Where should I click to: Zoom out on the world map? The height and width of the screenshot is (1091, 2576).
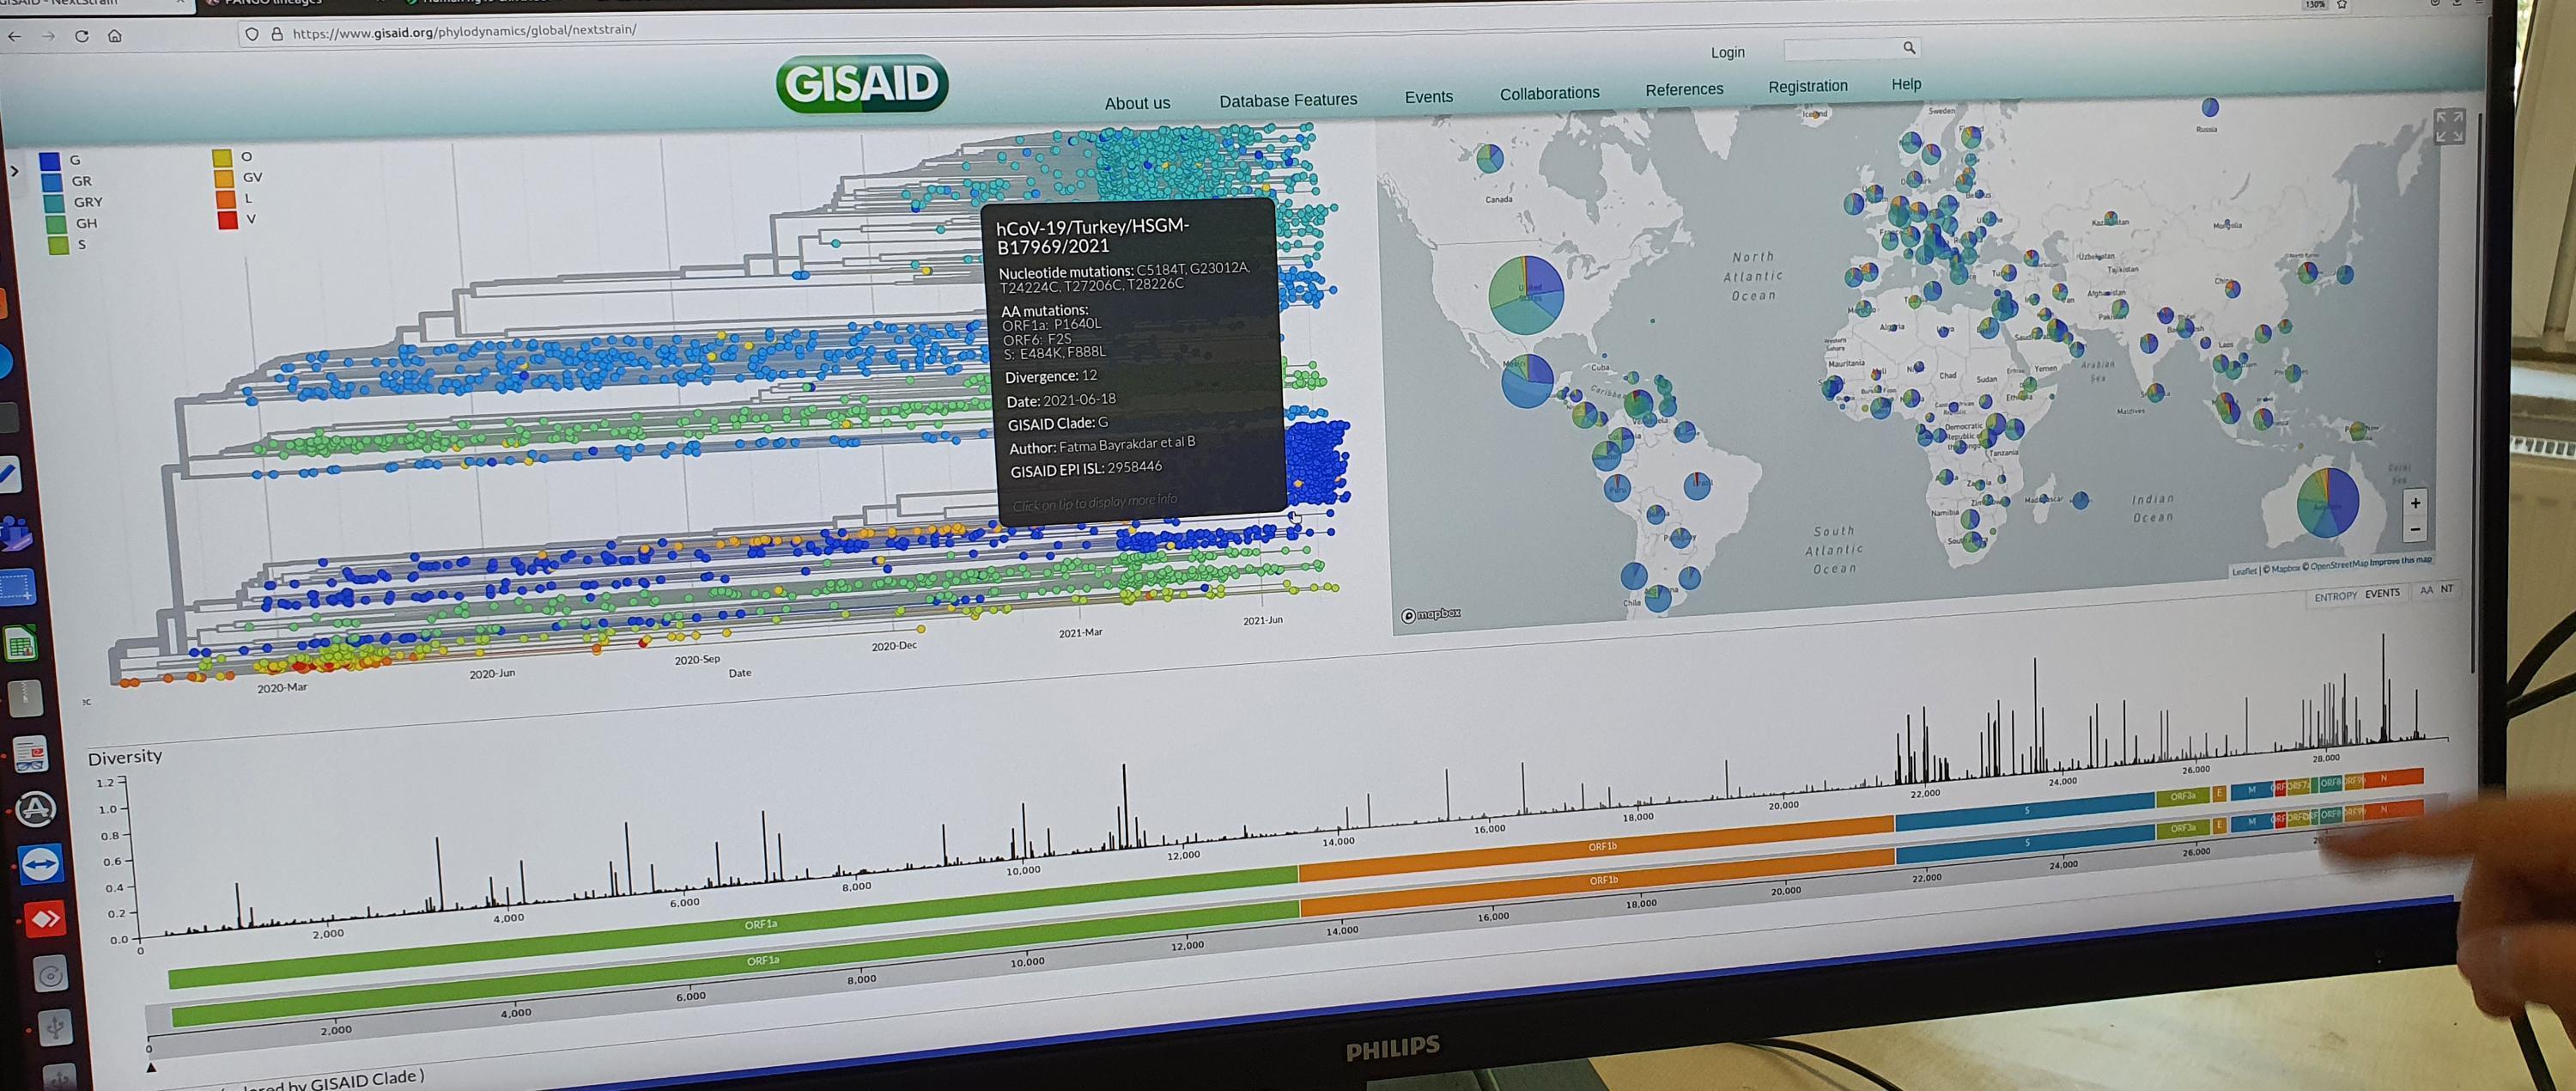point(2416,529)
